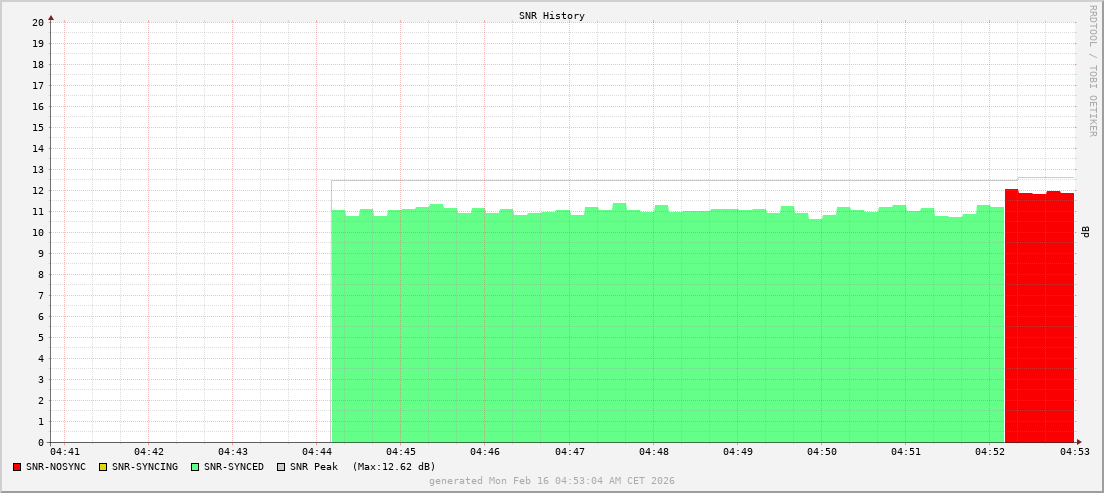1104x493 pixels.
Task: Select the SNR-SYNCED legend label
Action: click(234, 467)
